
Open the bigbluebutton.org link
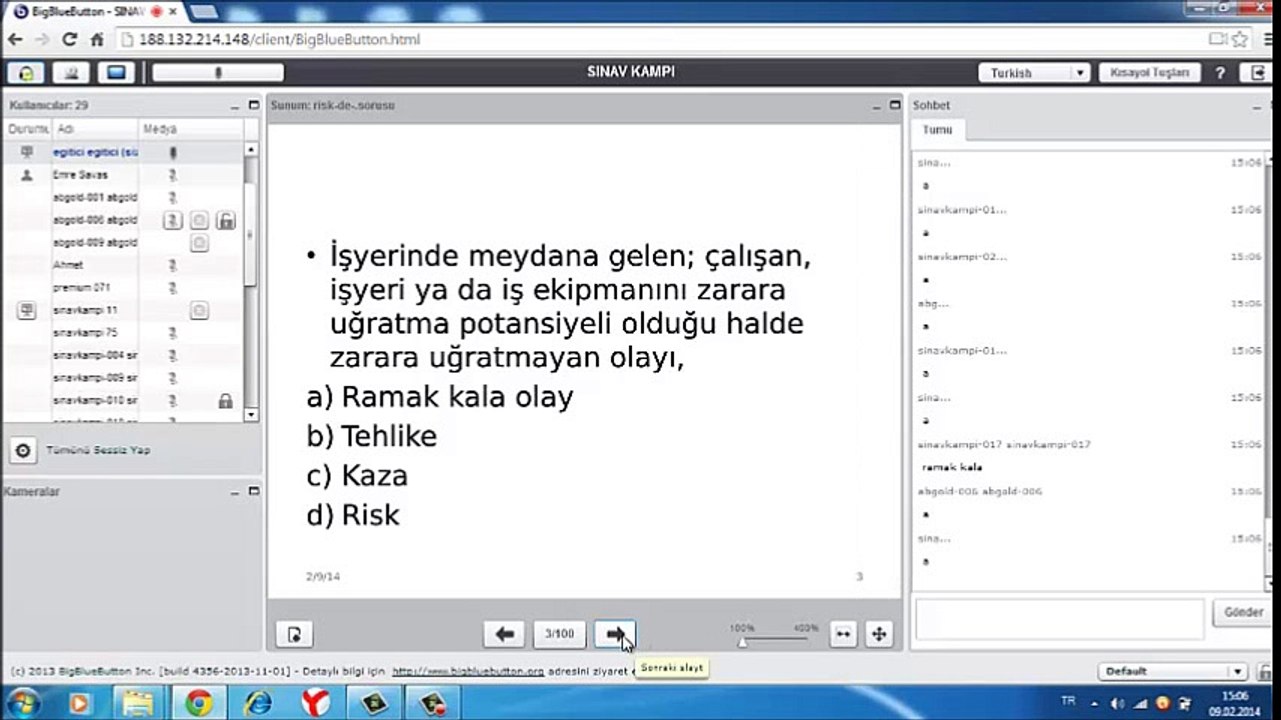(x=468, y=672)
